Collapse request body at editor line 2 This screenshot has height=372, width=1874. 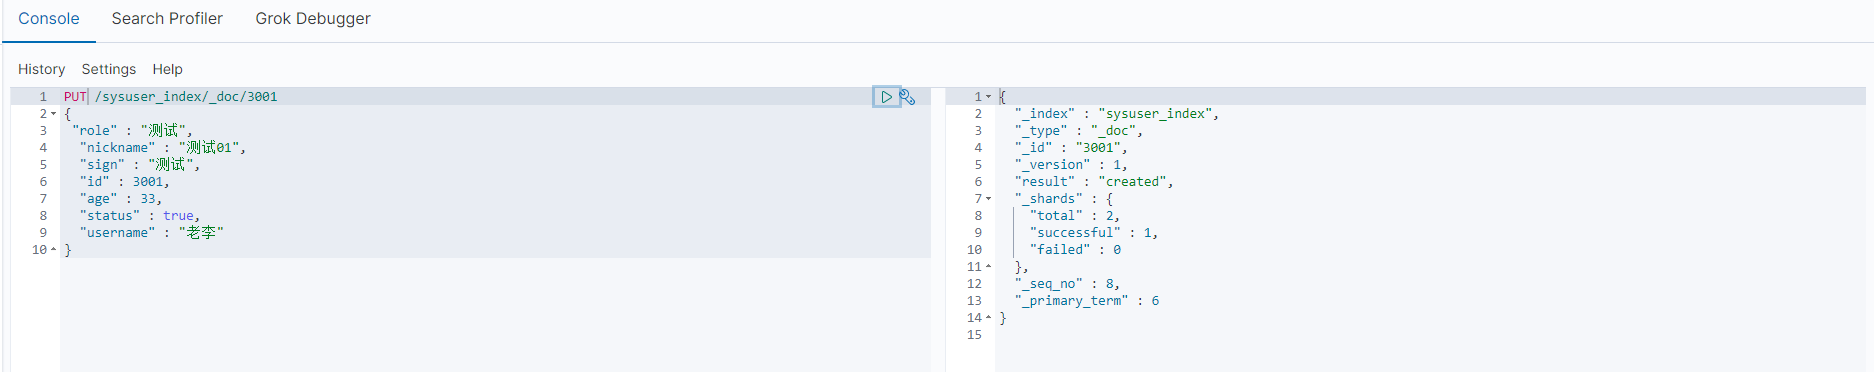click(x=54, y=114)
